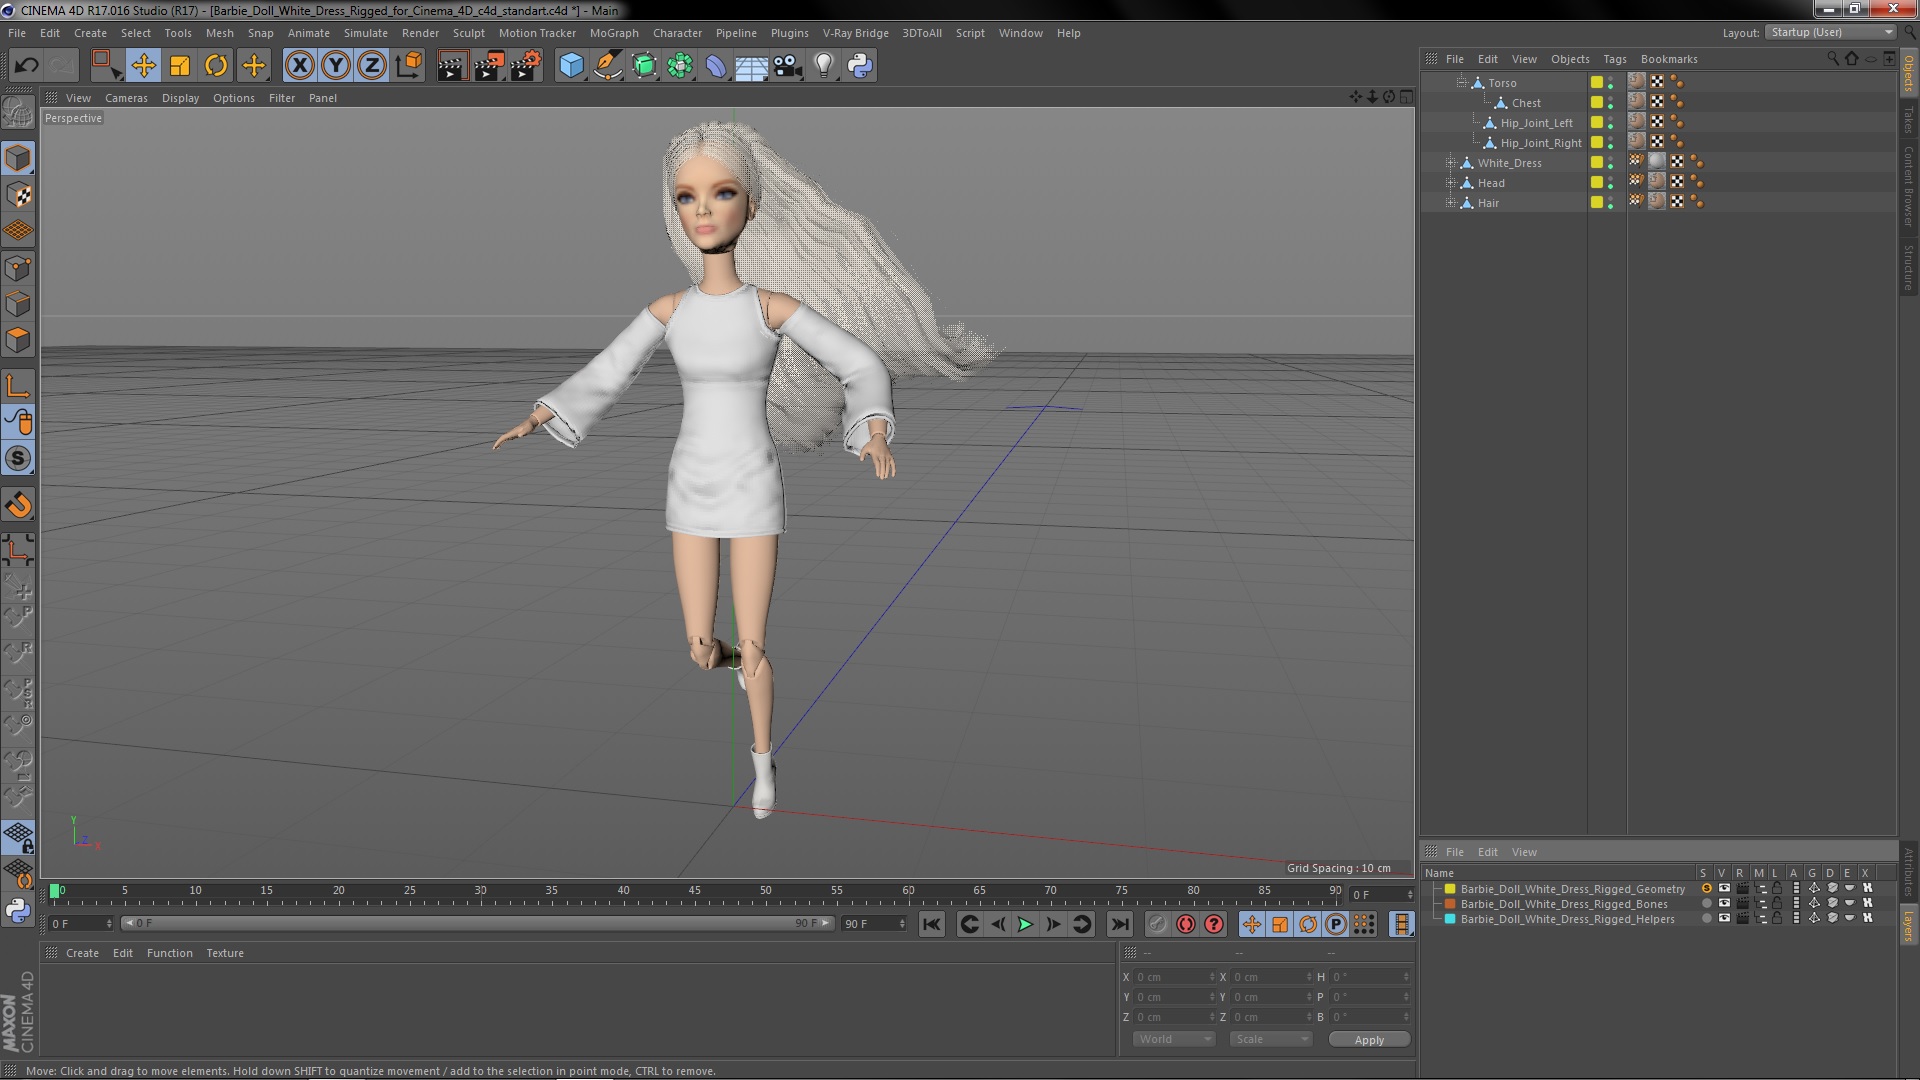Open Material Manager Texture menu

(x=225, y=953)
